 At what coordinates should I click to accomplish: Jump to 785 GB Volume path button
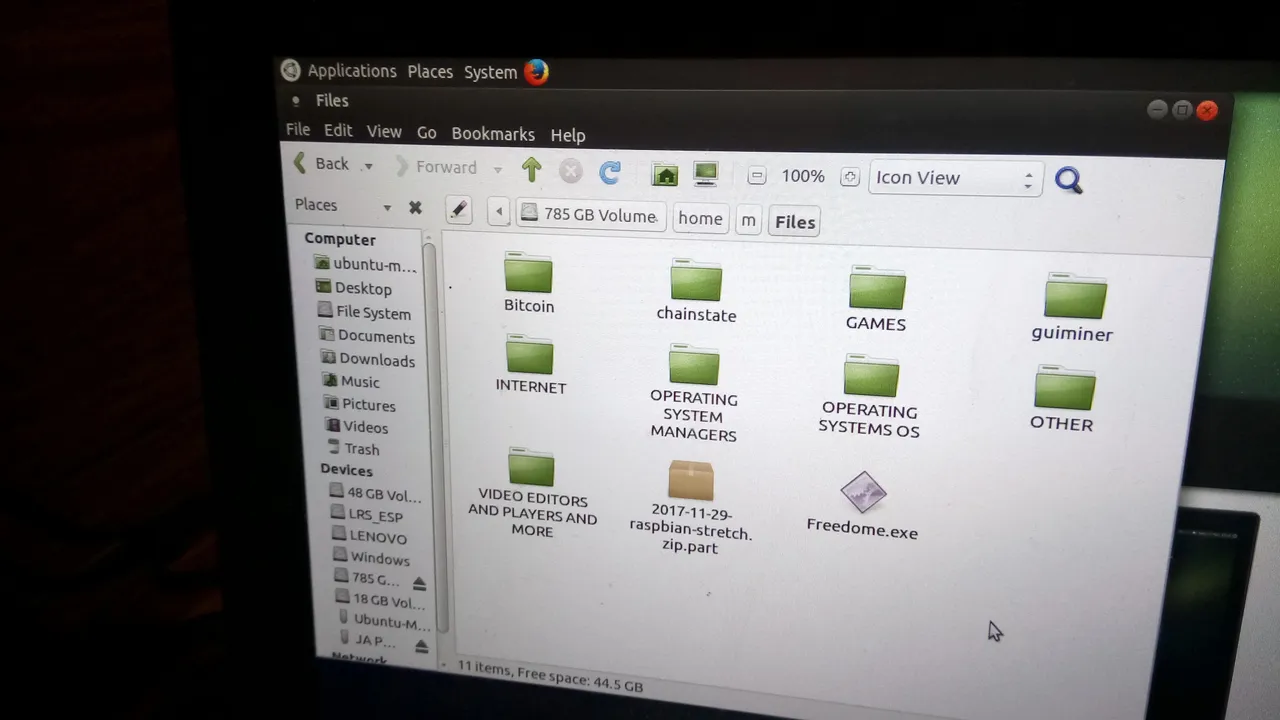click(x=591, y=215)
